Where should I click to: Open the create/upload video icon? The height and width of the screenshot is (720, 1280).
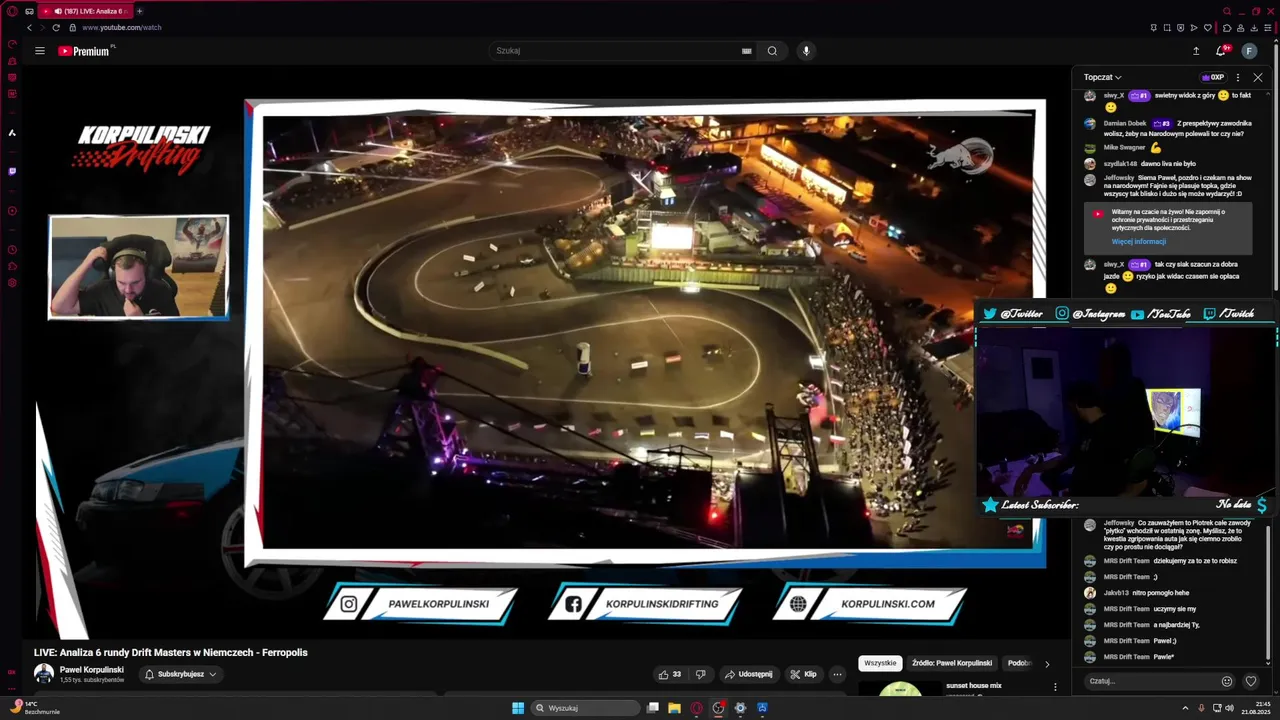pos(1196,51)
